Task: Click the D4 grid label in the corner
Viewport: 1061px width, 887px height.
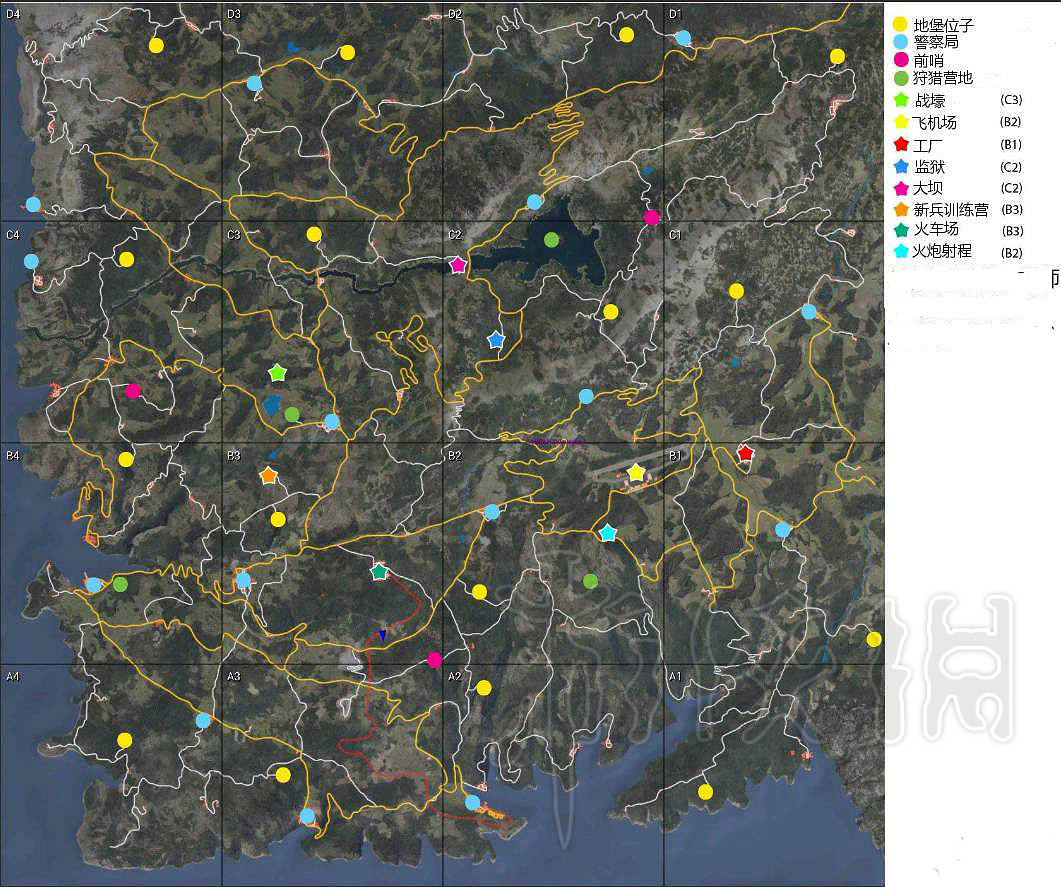Action: click(13, 14)
